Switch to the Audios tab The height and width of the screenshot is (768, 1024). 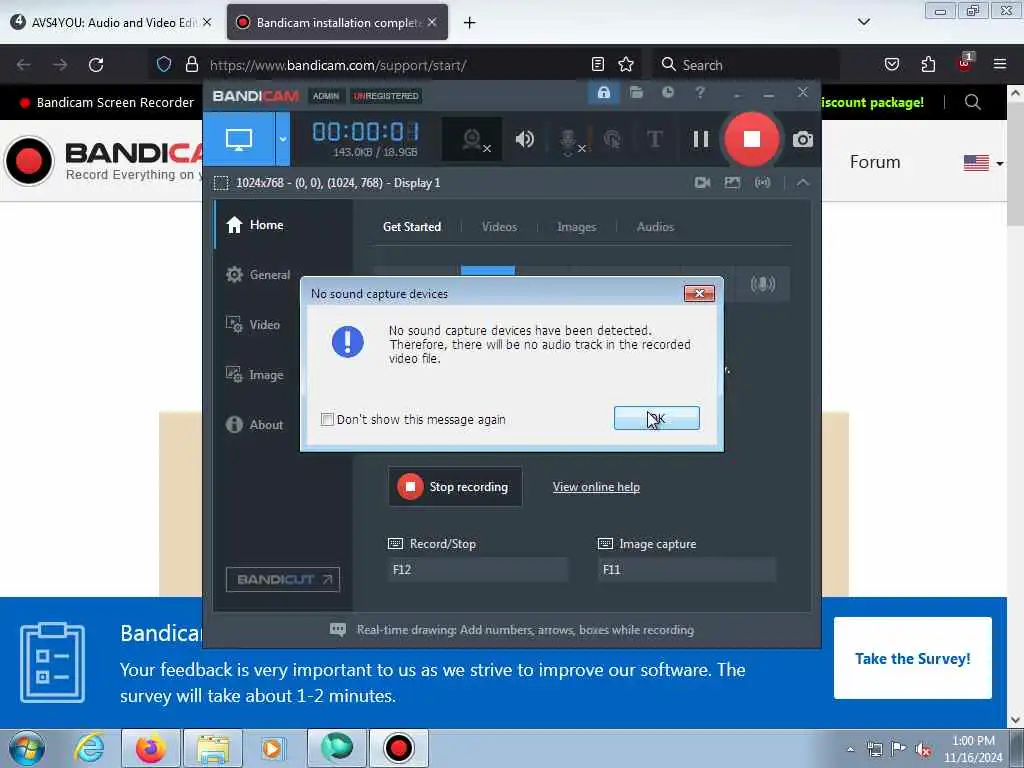[655, 227]
